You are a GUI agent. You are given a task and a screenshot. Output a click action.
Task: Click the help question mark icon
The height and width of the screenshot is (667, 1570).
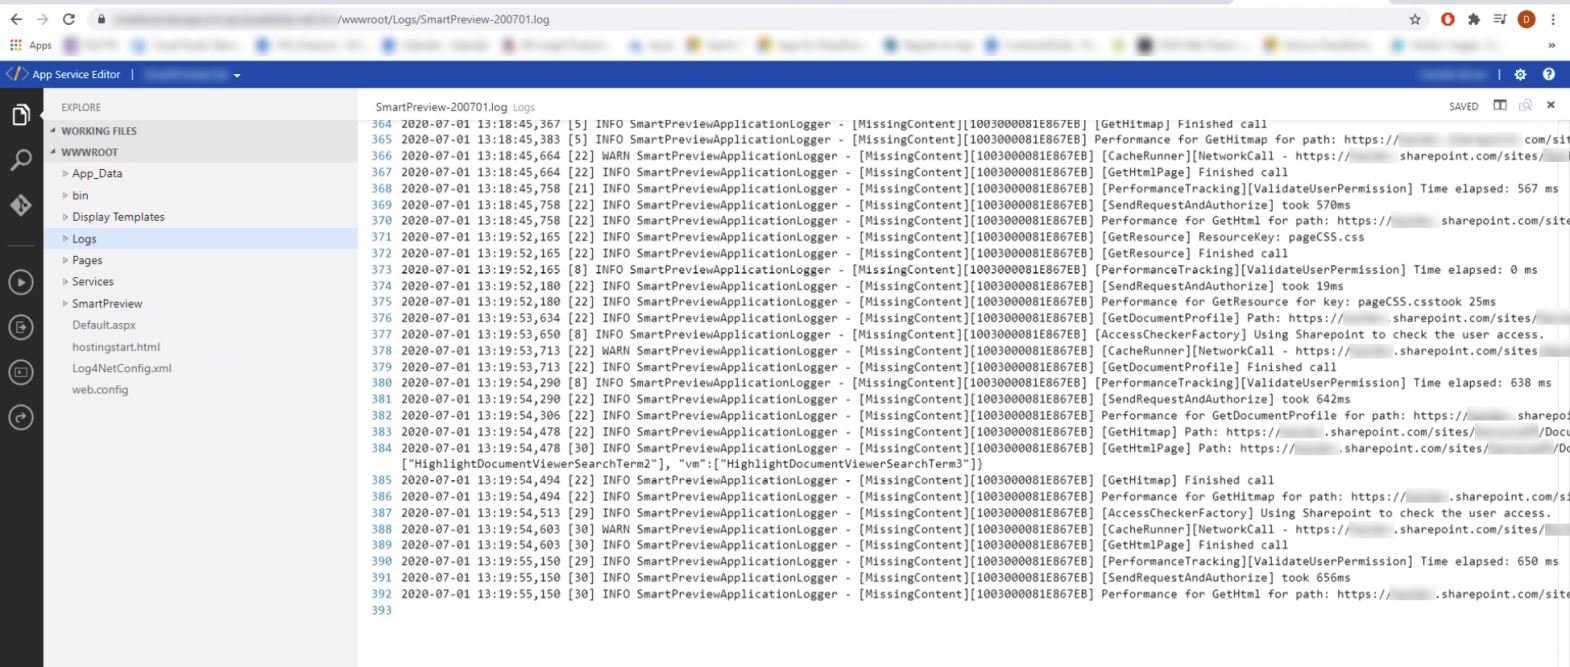(x=1548, y=75)
